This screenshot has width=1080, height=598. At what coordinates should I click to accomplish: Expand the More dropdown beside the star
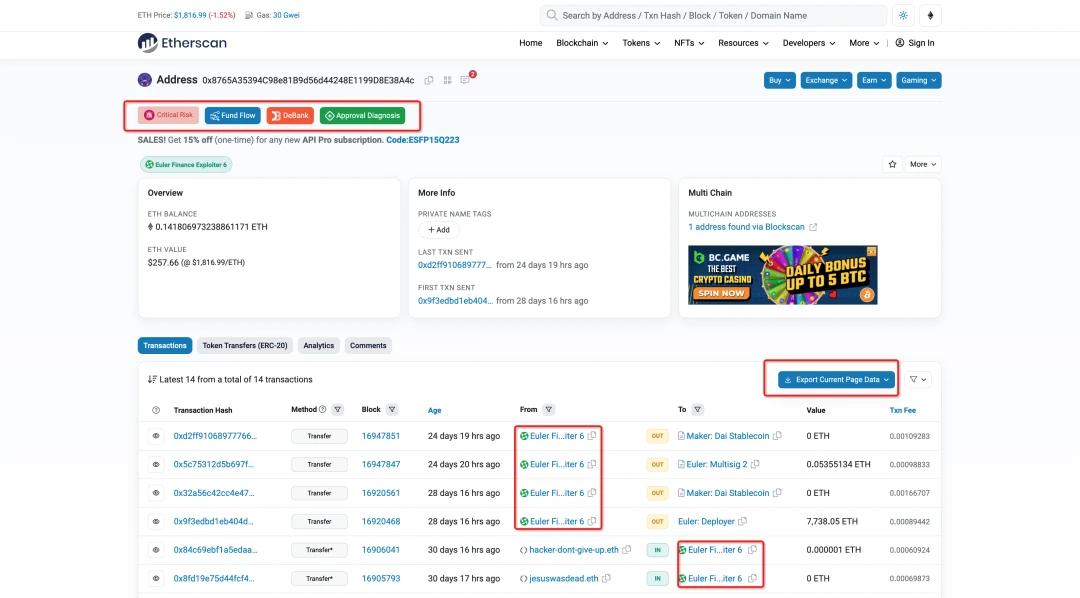tap(922, 164)
